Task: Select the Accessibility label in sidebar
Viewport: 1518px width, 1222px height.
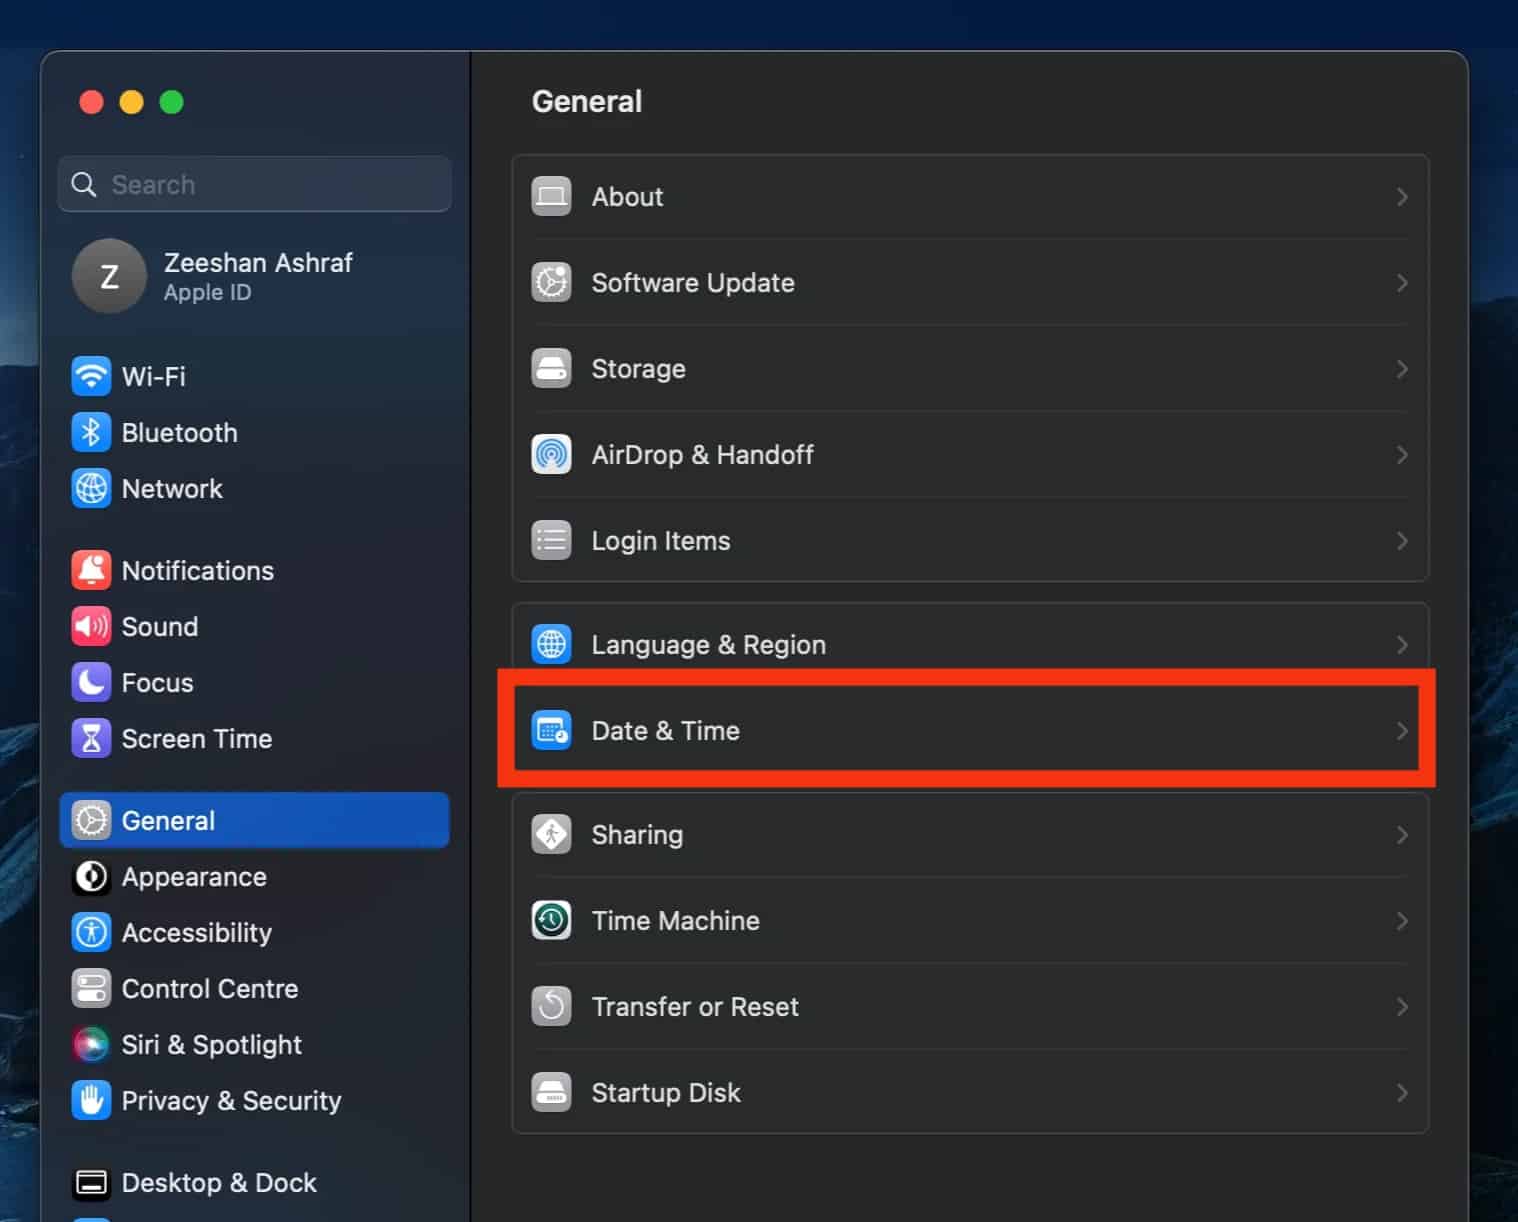Action: pyautogui.click(x=196, y=932)
